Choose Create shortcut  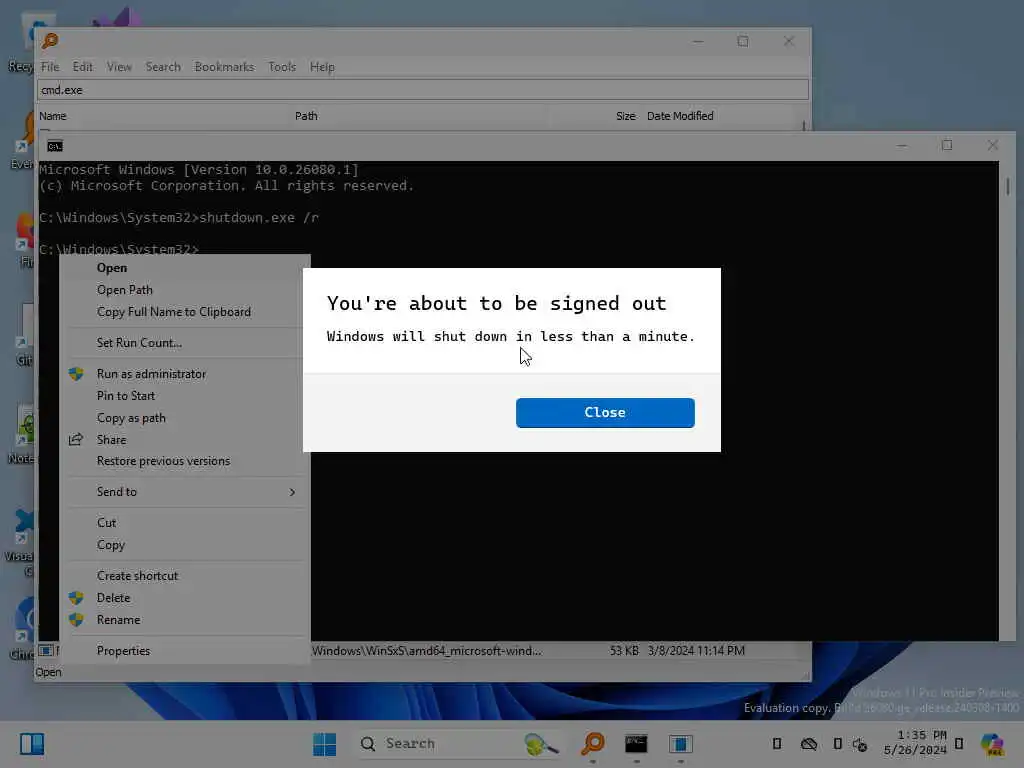(137, 576)
